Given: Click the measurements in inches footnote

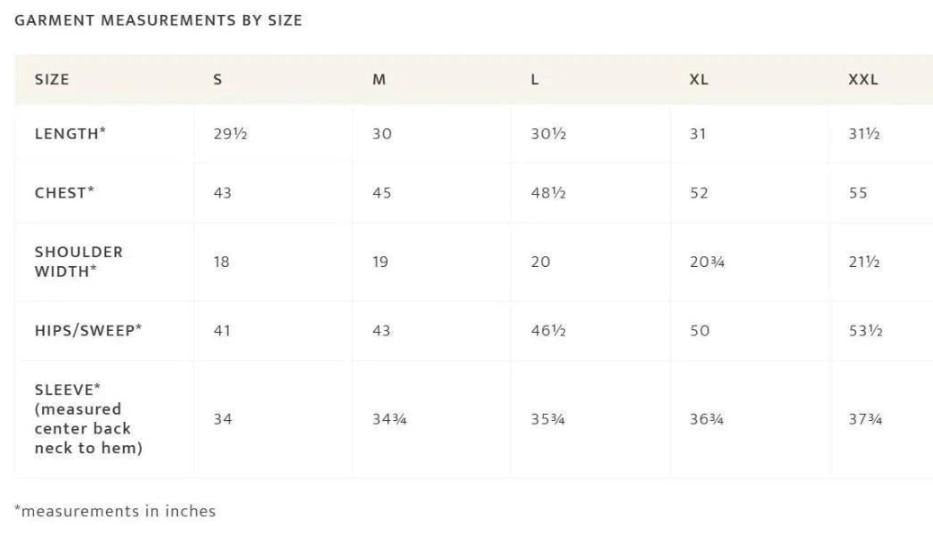Looking at the screenshot, I should tap(115, 511).
